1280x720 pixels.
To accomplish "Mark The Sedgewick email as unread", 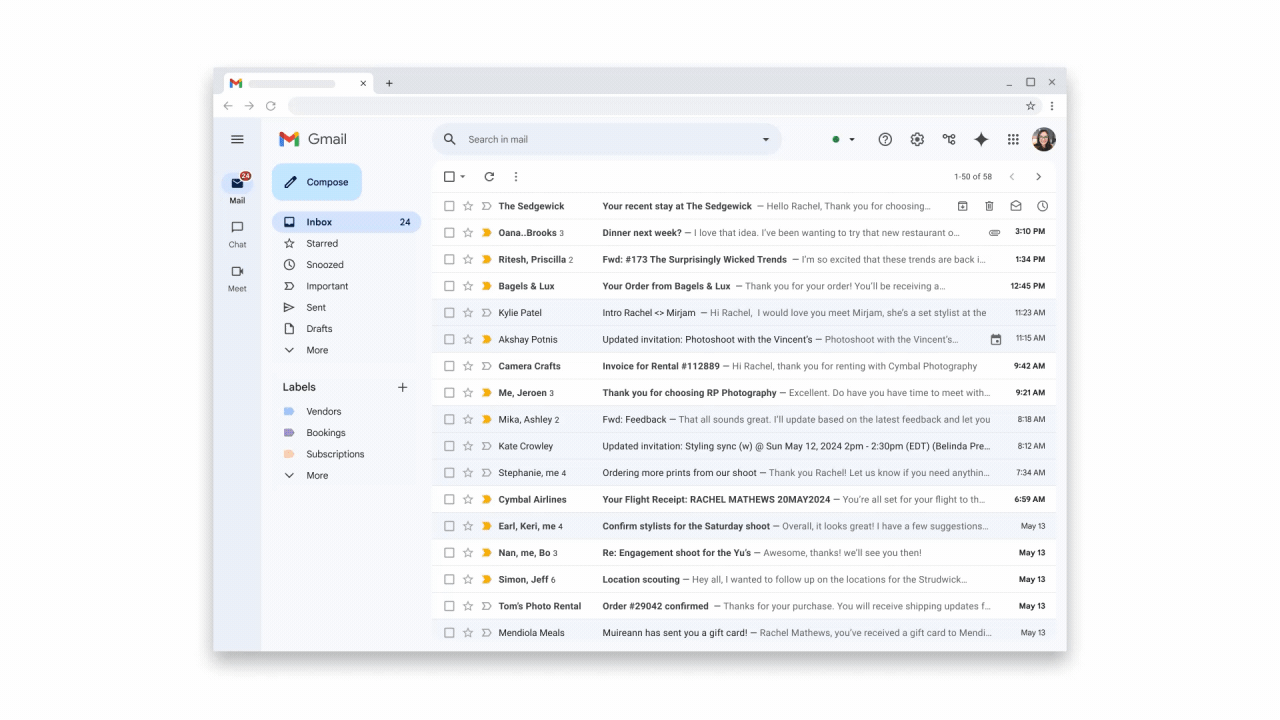I will 1016,206.
